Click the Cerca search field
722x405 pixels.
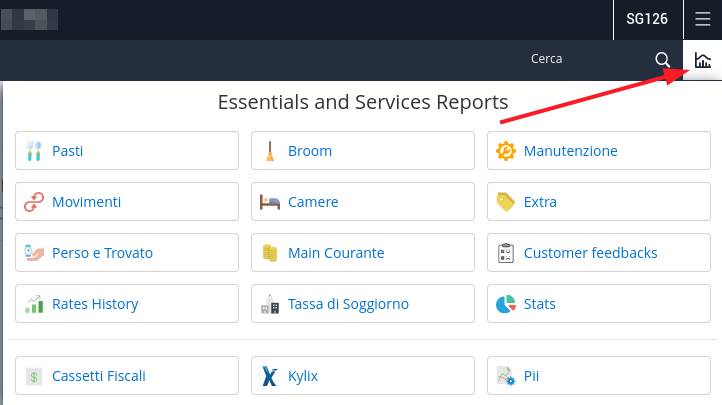click(x=546, y=59)
